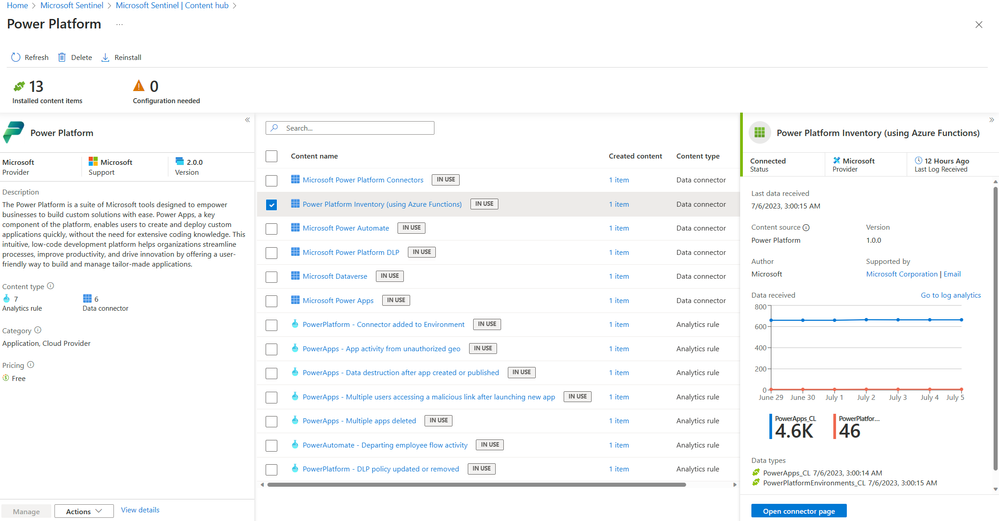
Task: Click the Microsoft Power Automate connector icon
Action: point(295,227)
